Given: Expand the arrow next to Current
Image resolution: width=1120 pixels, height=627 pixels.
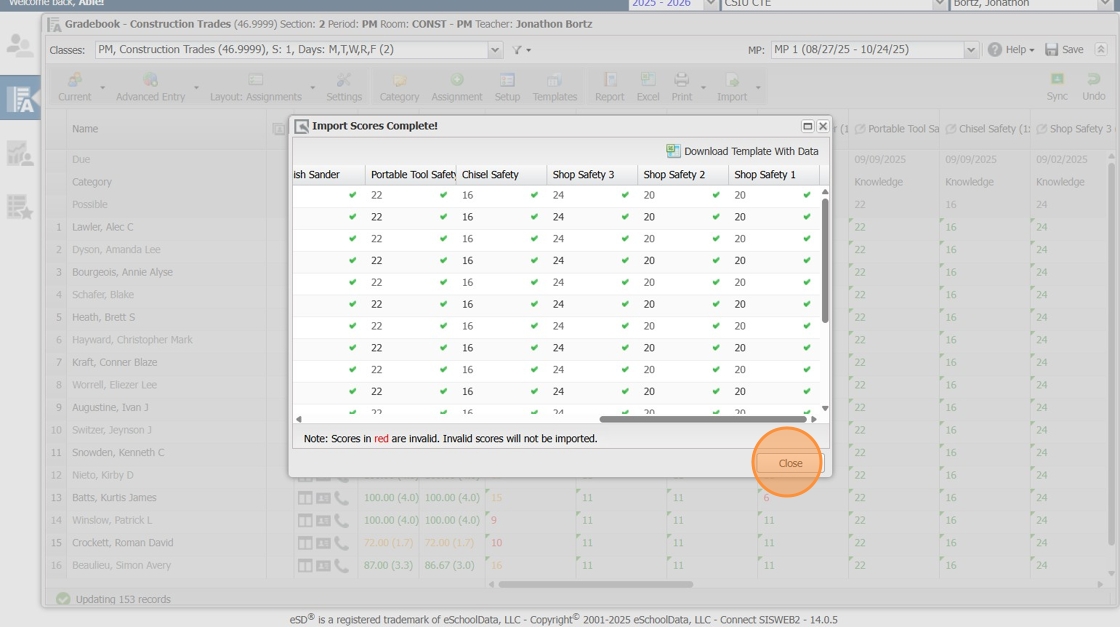Looking at the screenshot, I should tap(102, 88).
